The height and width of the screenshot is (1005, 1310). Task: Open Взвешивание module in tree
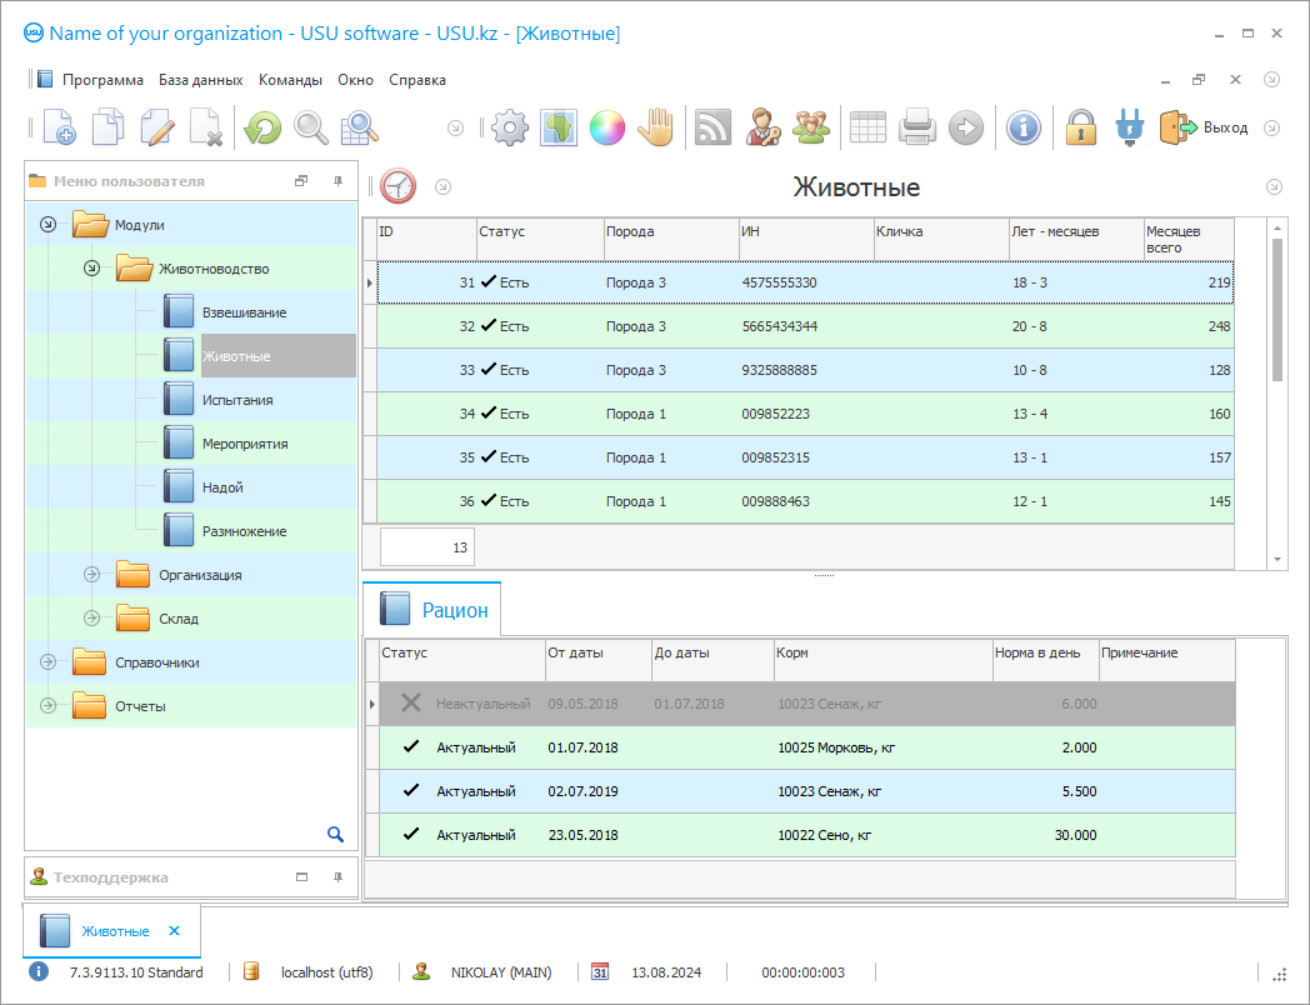click(244, 313)
